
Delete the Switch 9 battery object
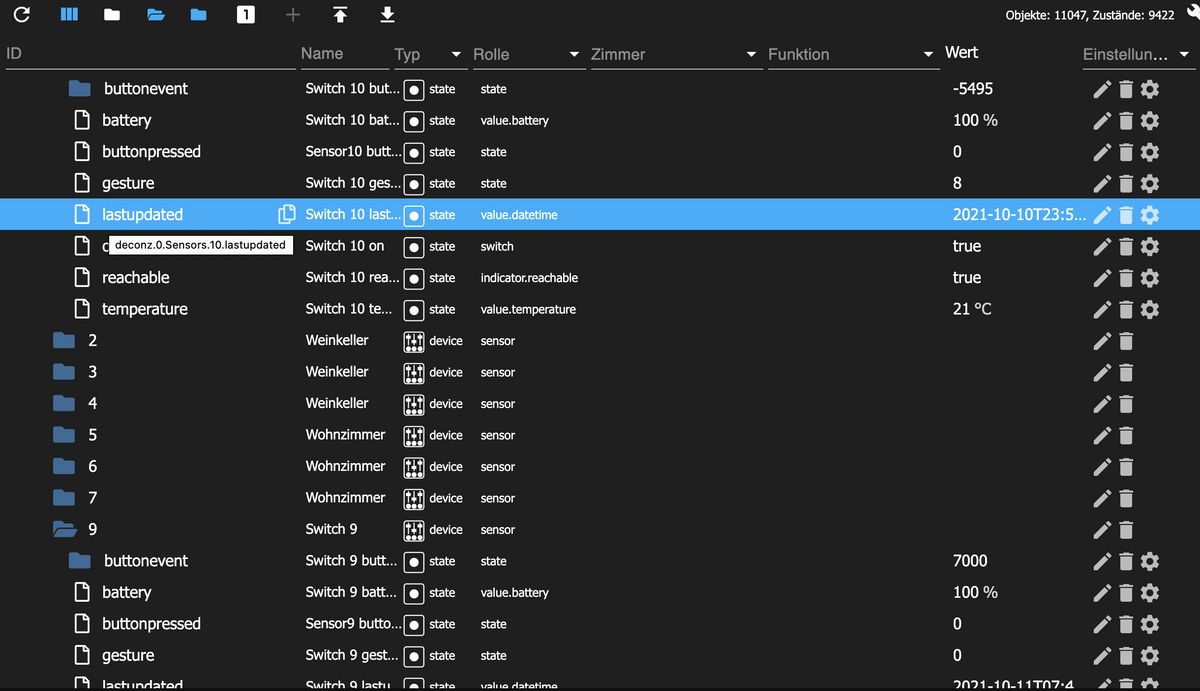(x=1126, y=593)
